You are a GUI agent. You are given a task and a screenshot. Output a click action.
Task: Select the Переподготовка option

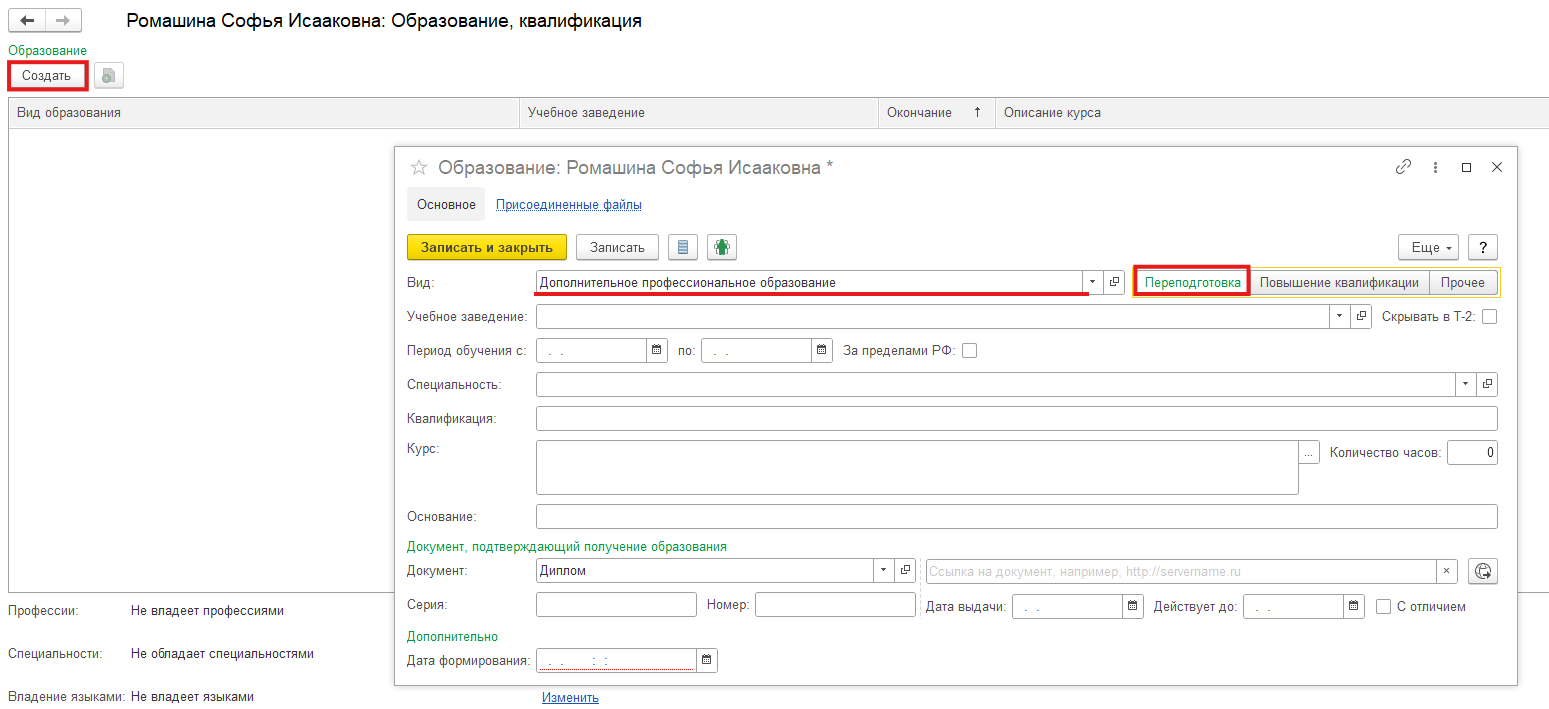pos(1192,283)
